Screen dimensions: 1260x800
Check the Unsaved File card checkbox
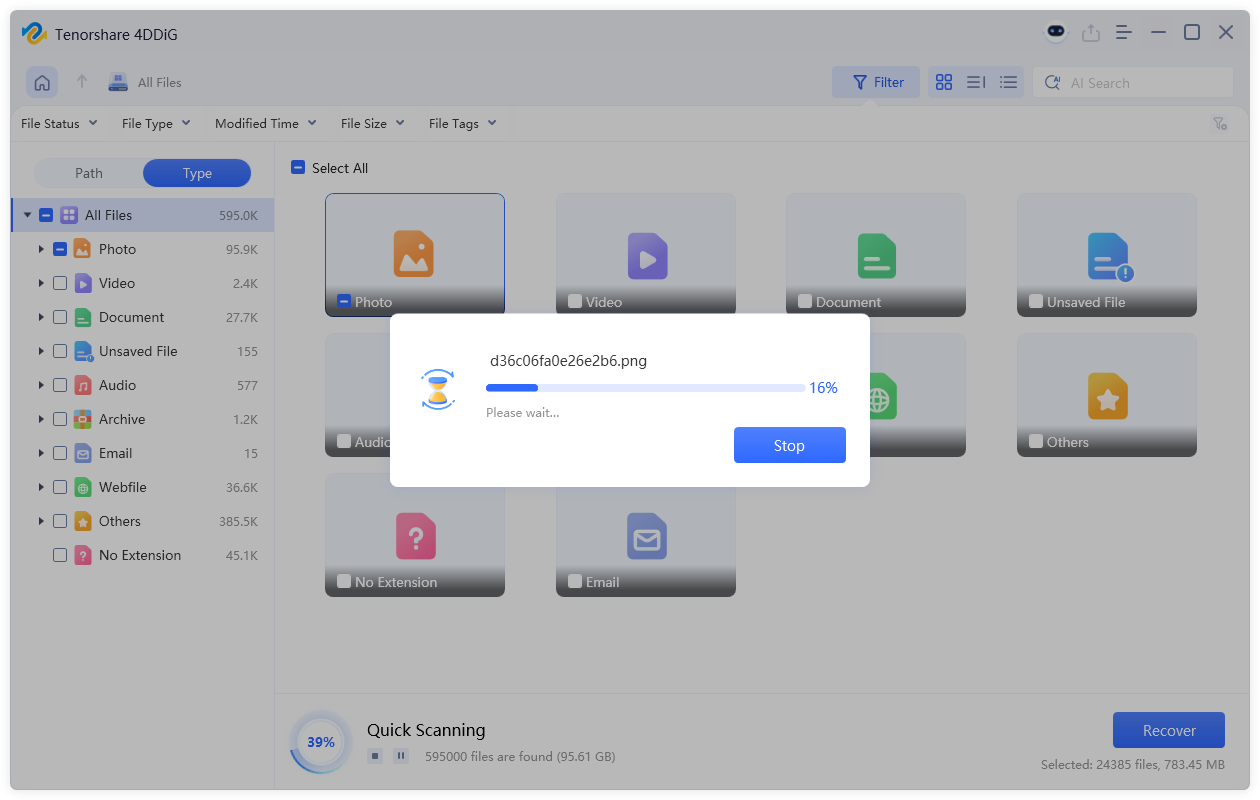click(x=1036, y=301)
